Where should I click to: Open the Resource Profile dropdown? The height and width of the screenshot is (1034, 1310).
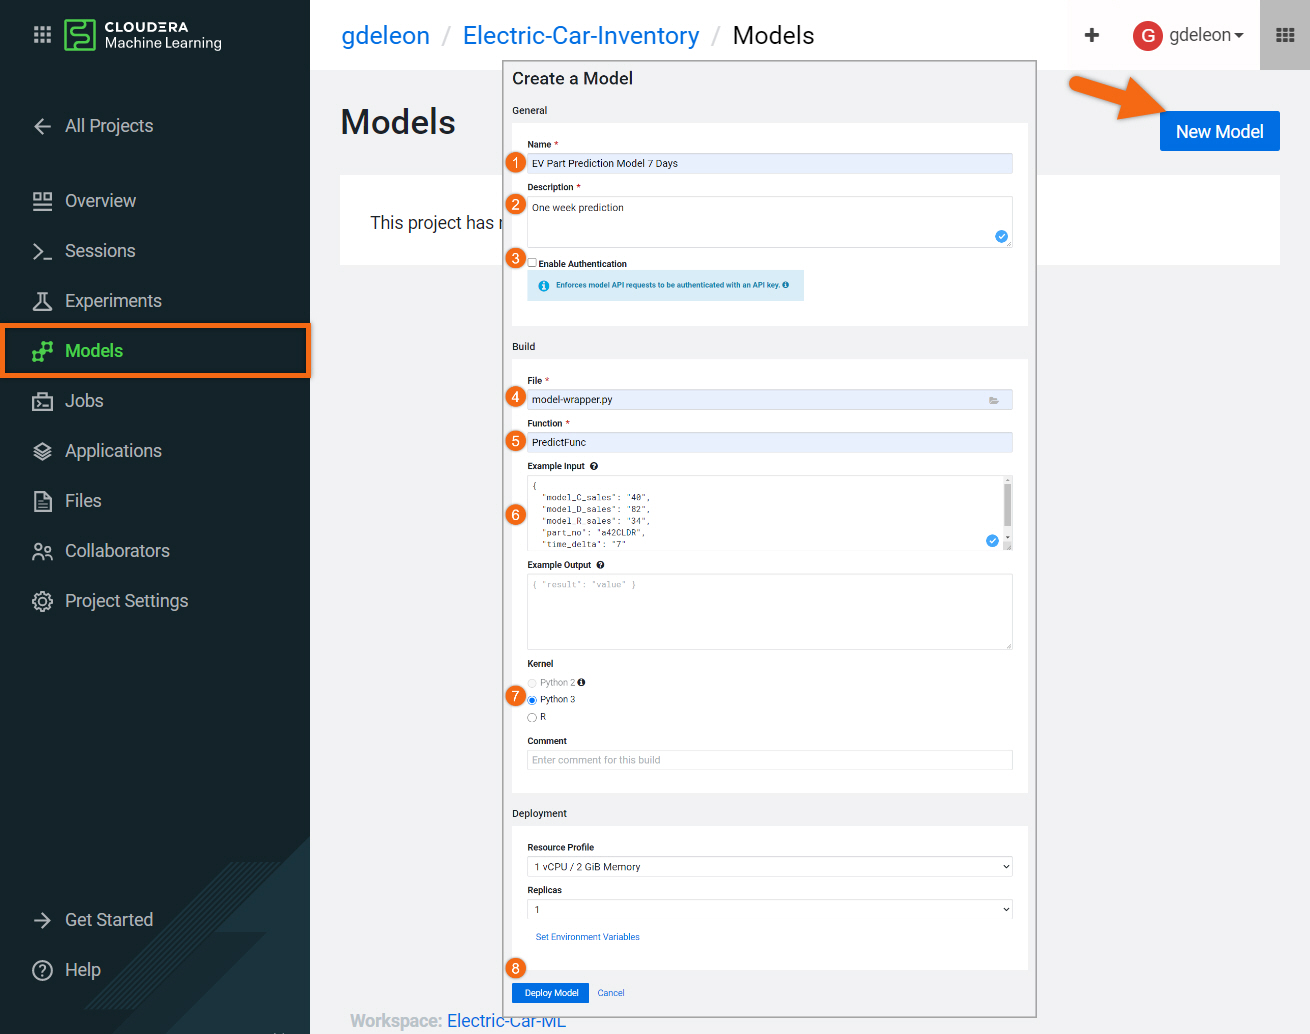point(769,867)
